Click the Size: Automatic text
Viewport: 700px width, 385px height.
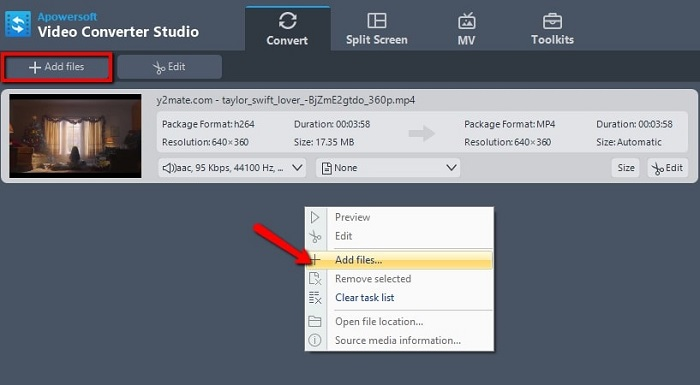[x=629, y=142]
